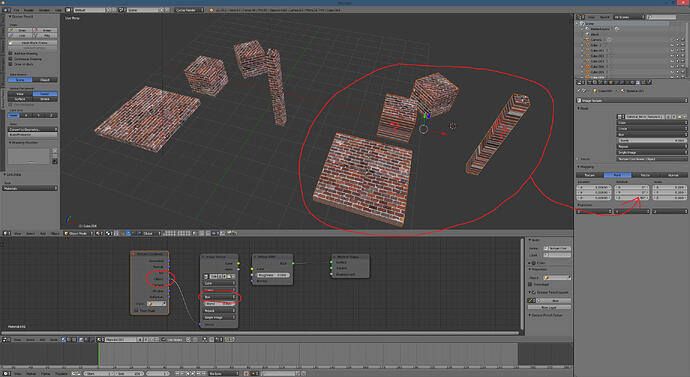
Task: Open the Object properties tab icon
Action: click(610, 83)
